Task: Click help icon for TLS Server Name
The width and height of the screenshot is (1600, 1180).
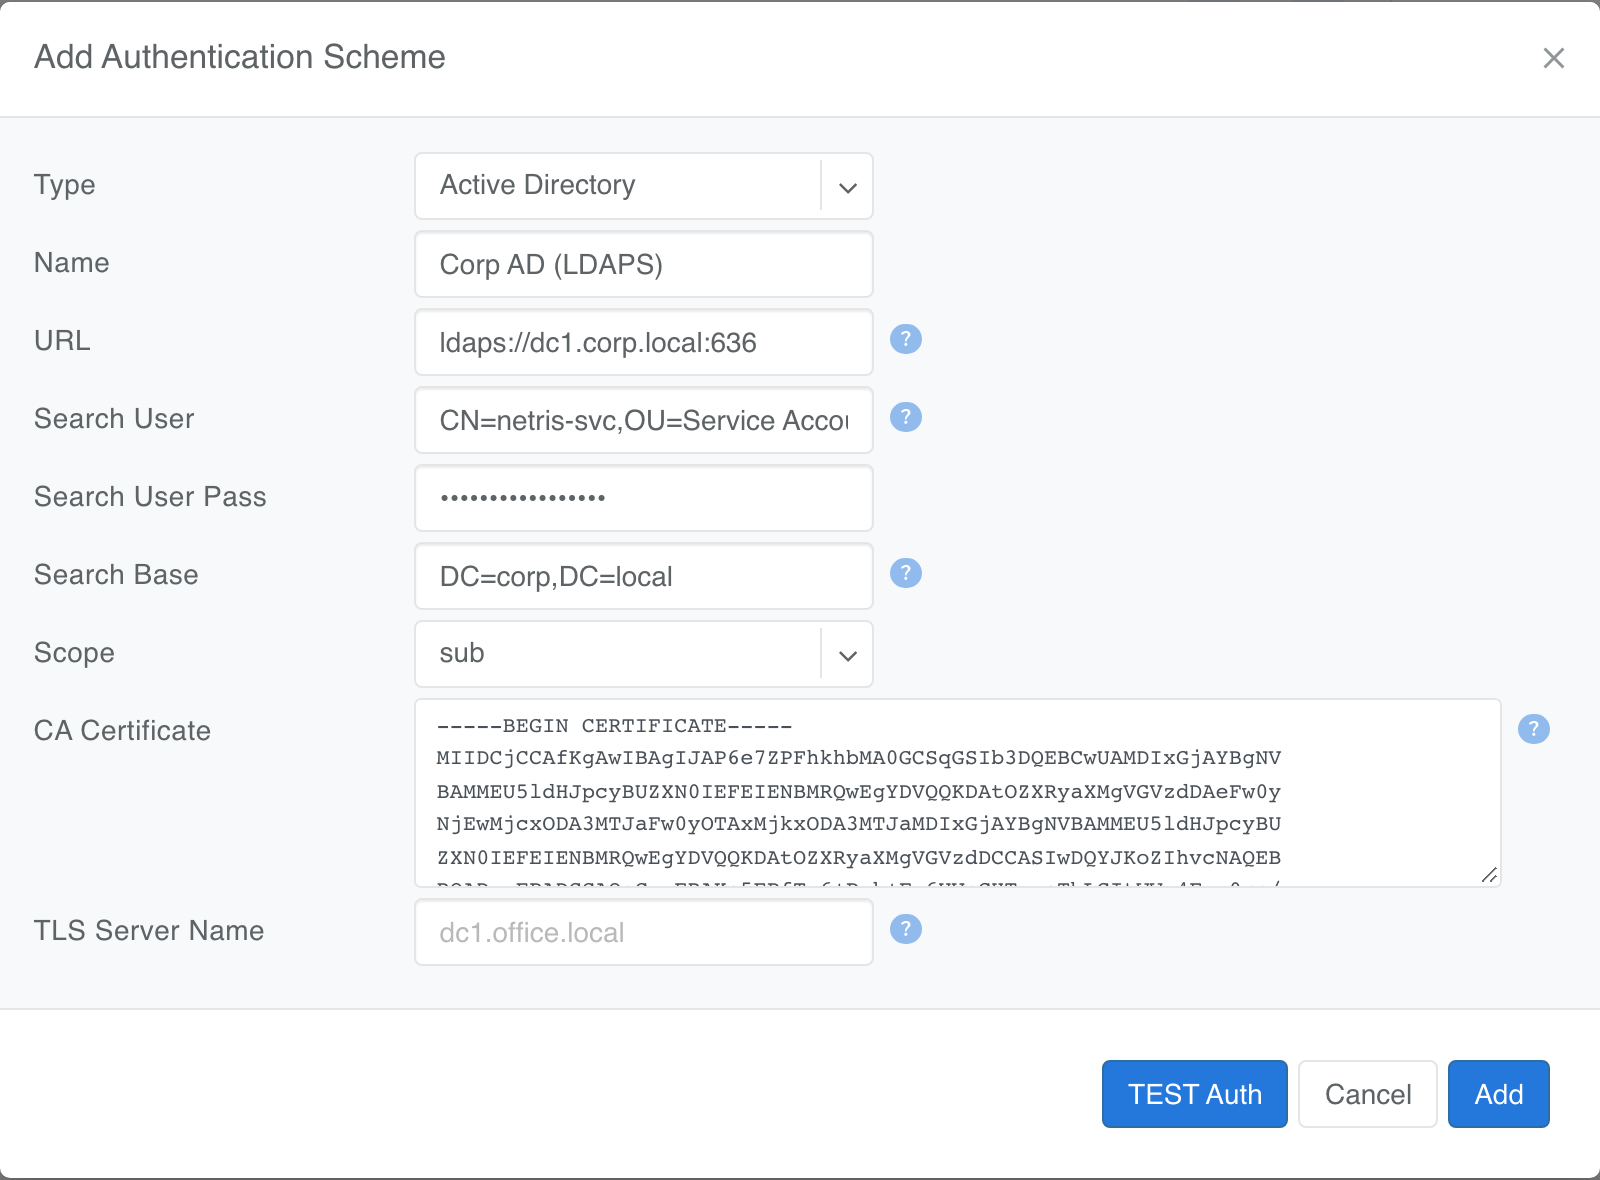Action: pos(906,929)
